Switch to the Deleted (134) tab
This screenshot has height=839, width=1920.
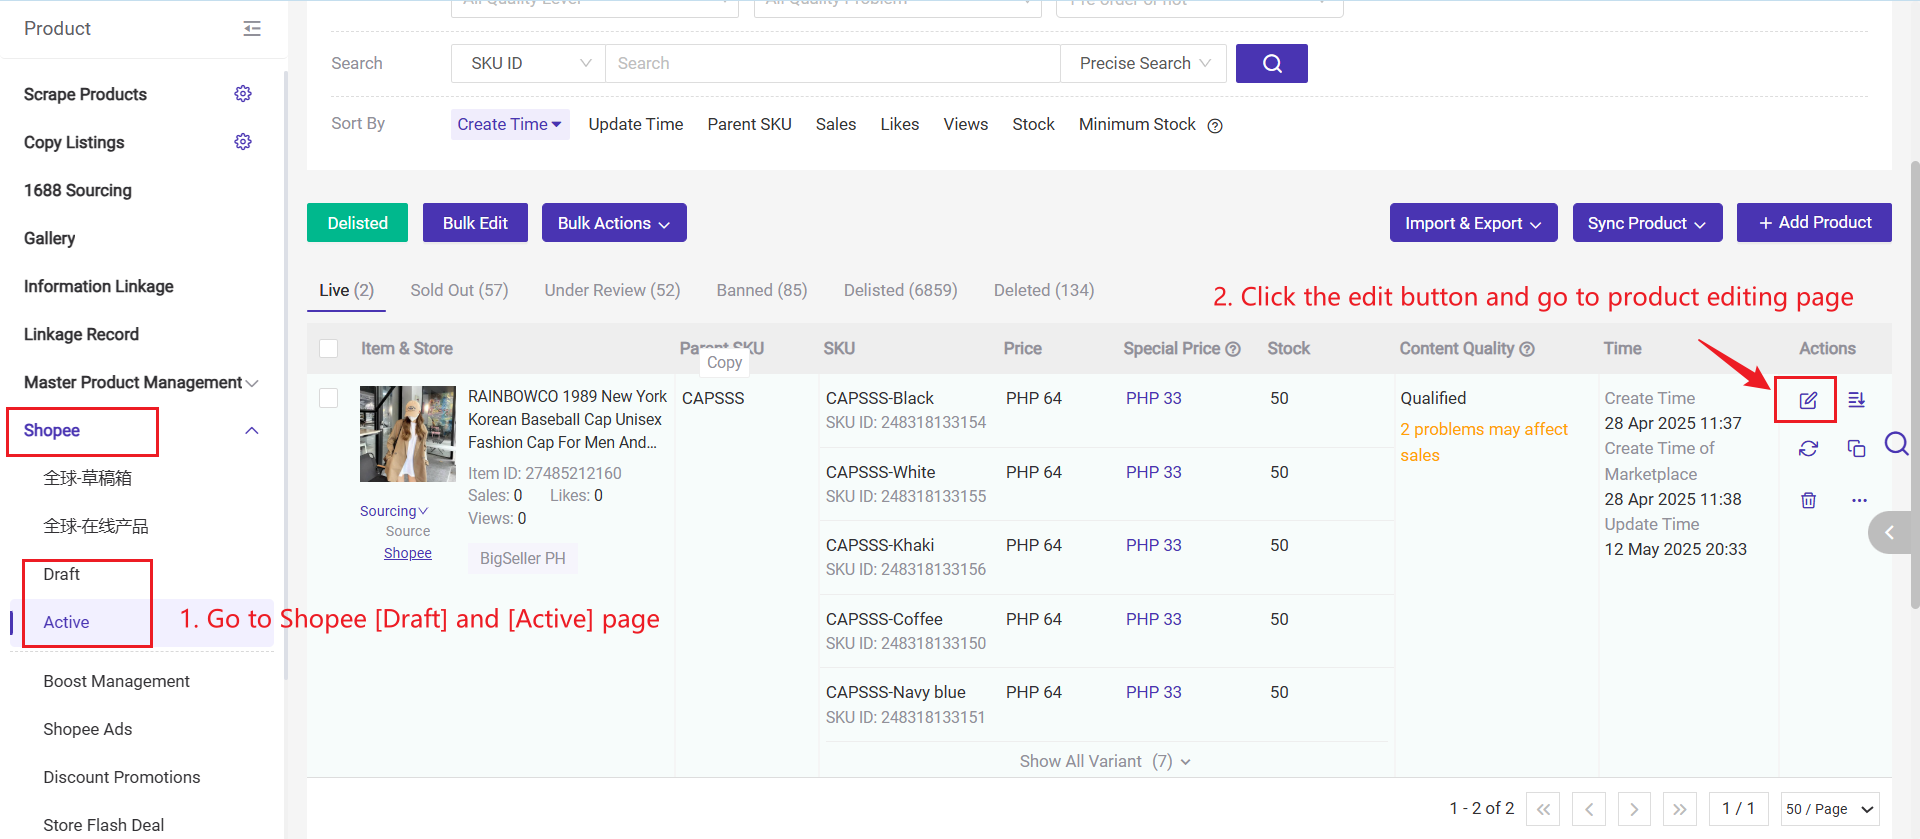pyautogui.click(x=1044, y=290)
